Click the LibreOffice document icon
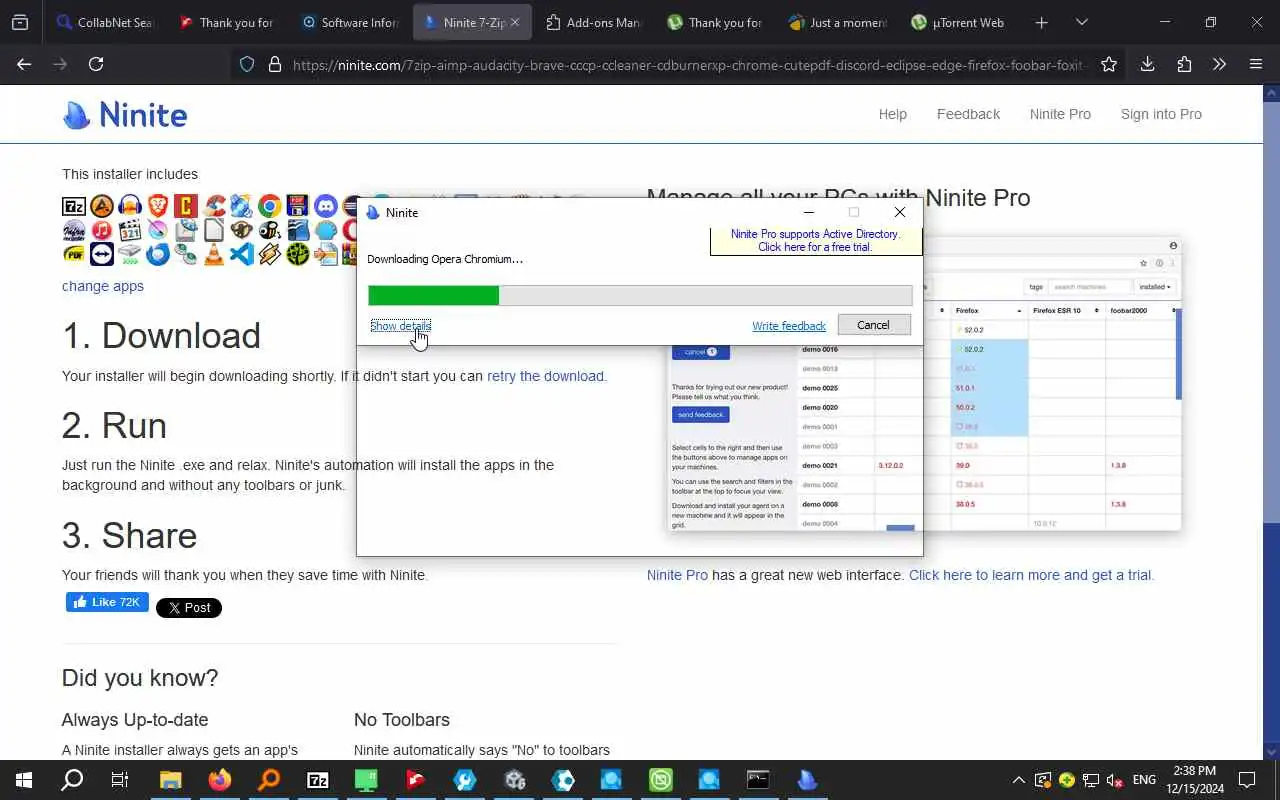 pos(214,231)
